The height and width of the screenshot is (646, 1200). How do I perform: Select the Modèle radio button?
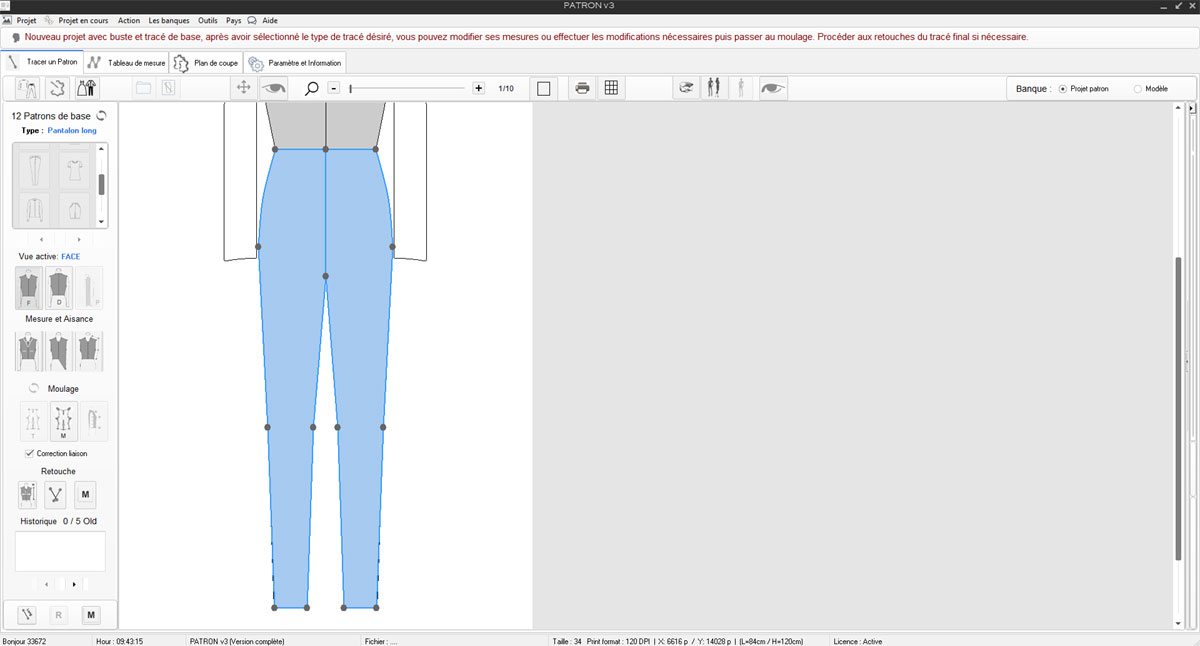(x=1138, y=89)
